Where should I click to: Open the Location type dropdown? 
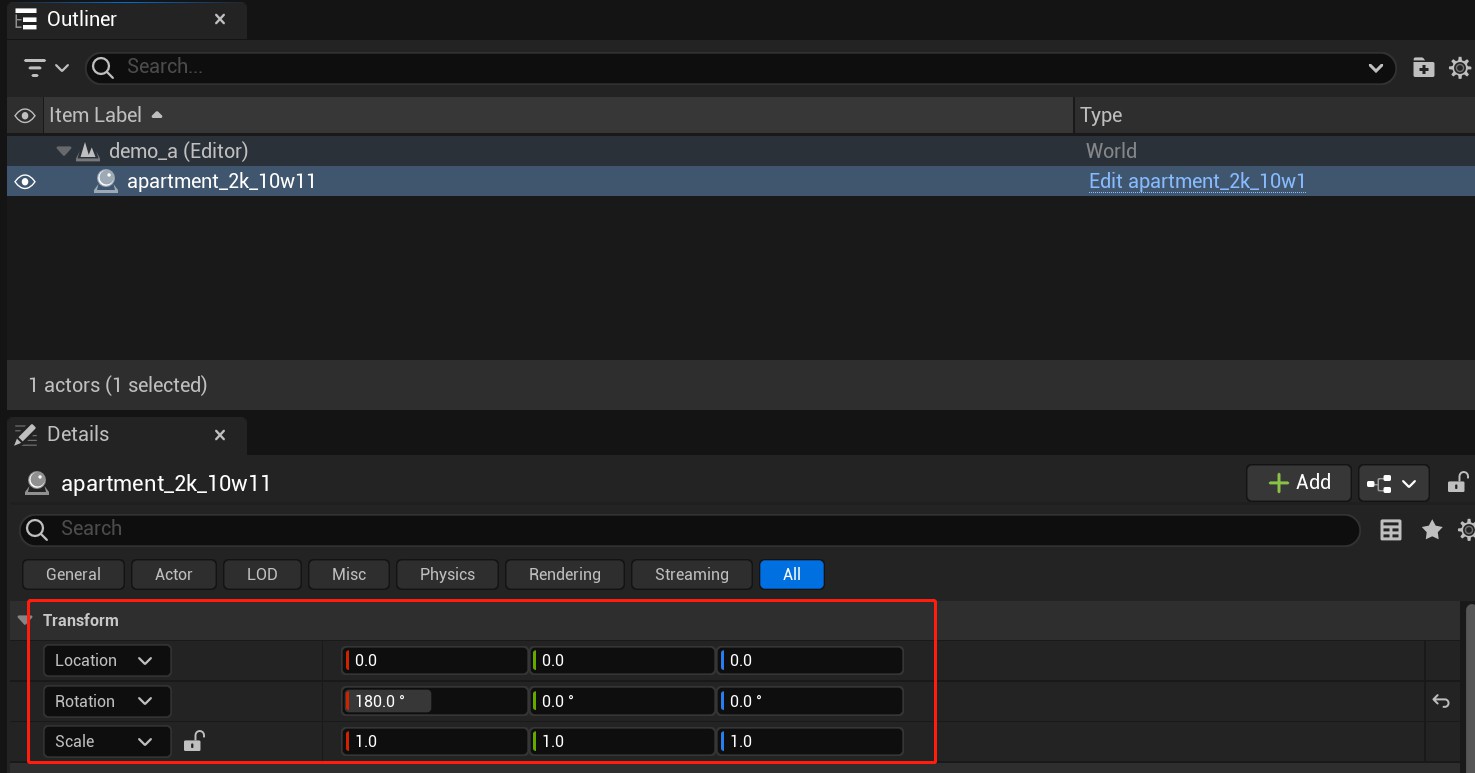coord(107,660)
